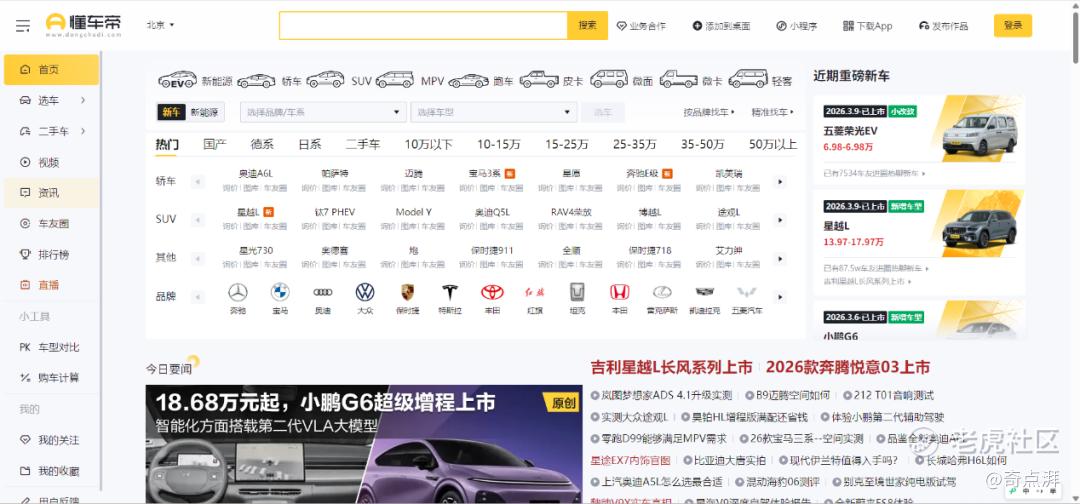Screen dimensions: 1080x504
Task: Open 我的关注 in the sidebar
Action: click(x=51, y=440)
